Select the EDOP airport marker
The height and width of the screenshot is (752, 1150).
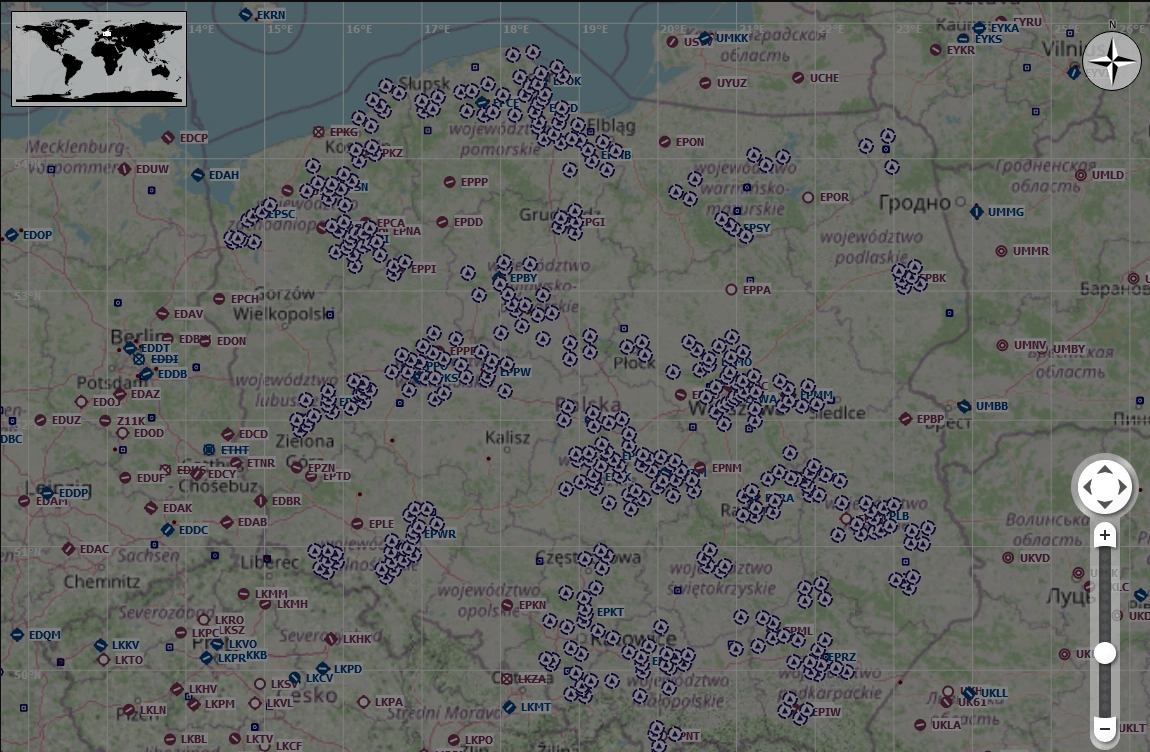[x=11, y=235]
